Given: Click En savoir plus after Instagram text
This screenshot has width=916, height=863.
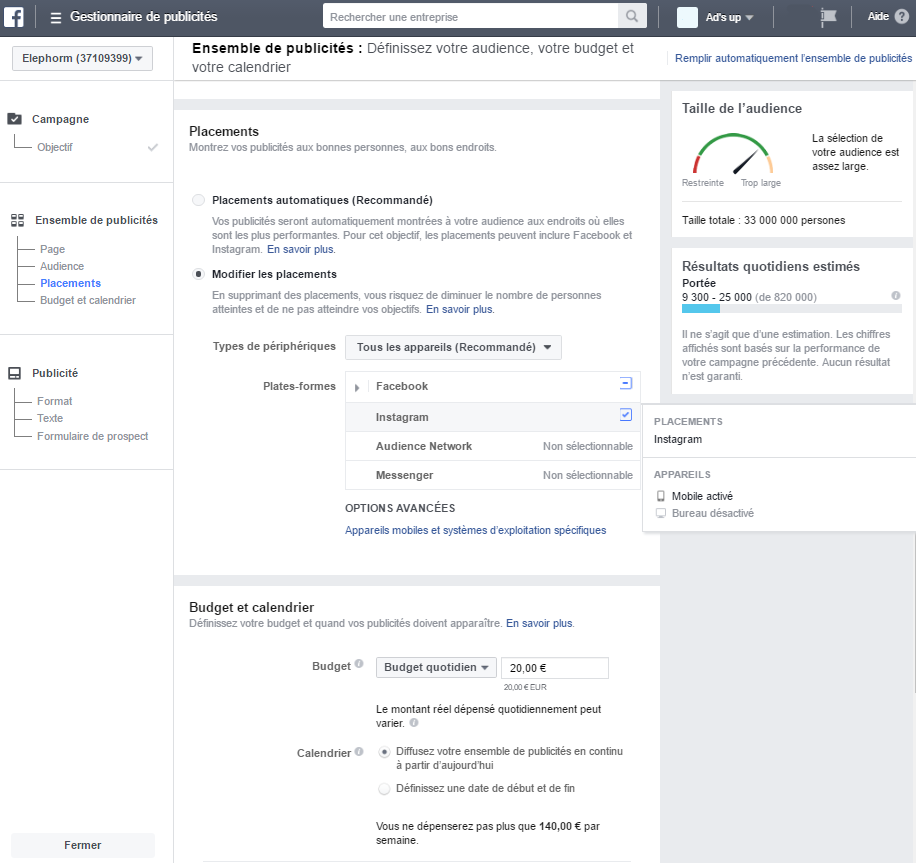Looking at the screenshot, I should [301, 249].
